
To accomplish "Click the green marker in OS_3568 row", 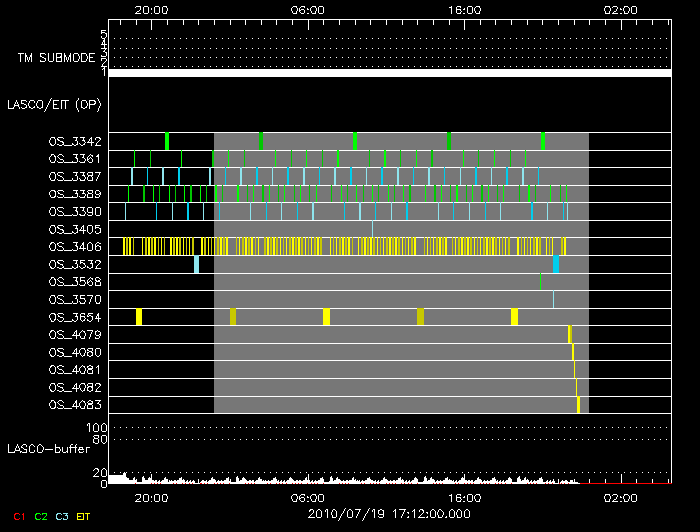I will [540, 282].
